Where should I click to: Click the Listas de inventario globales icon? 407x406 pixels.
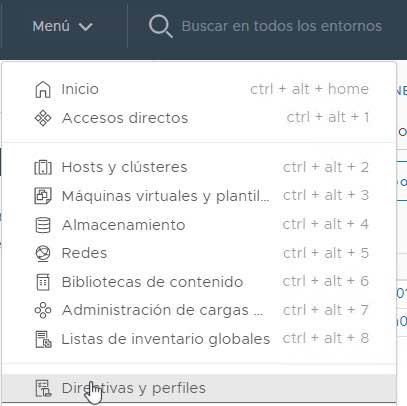(x=43, y=339)
